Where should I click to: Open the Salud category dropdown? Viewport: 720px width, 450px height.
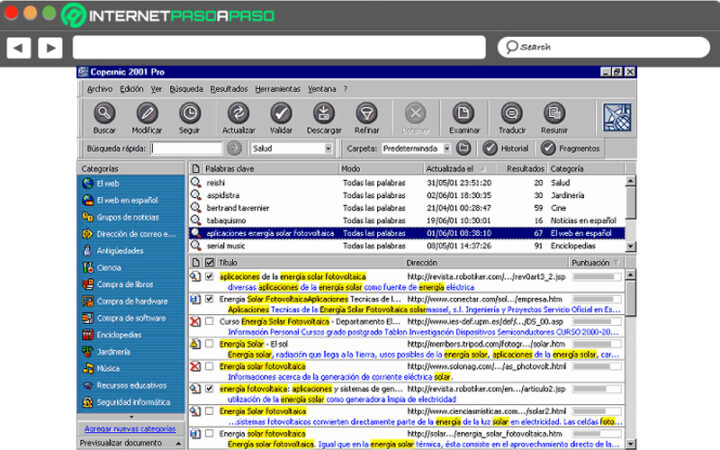coord(328,148)
